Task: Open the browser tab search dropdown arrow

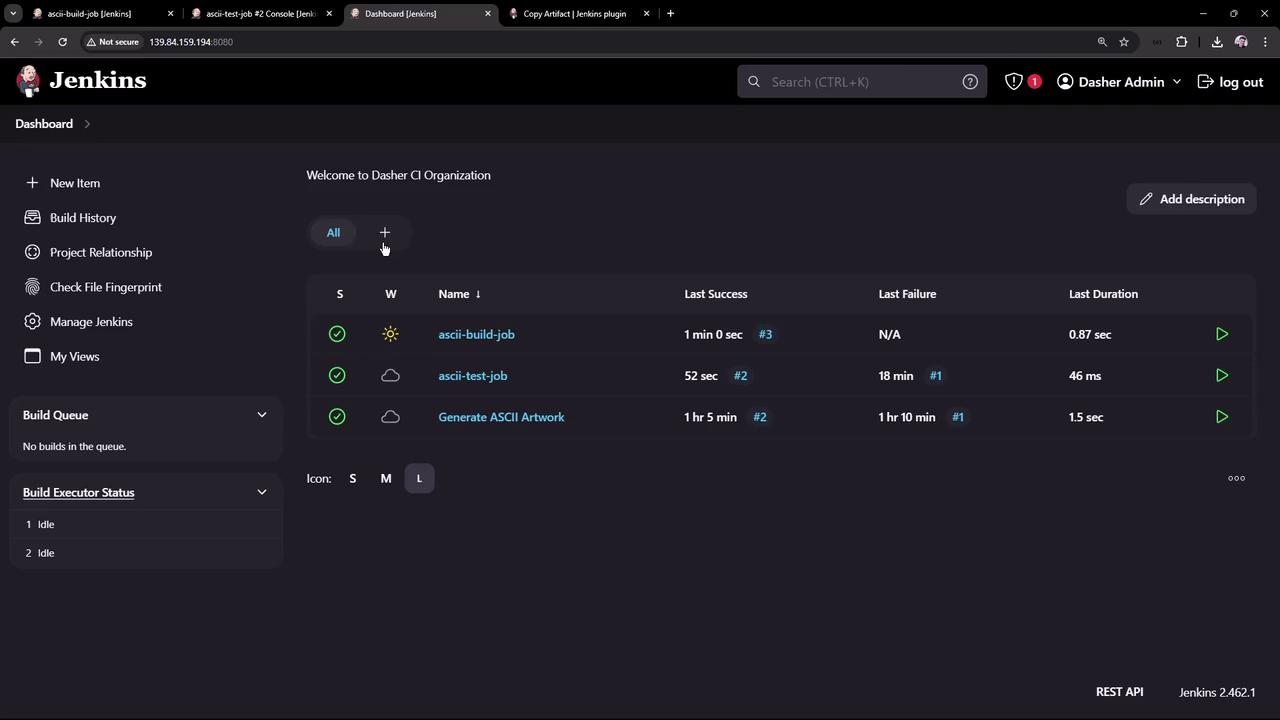Action: [x=13, y=14]
